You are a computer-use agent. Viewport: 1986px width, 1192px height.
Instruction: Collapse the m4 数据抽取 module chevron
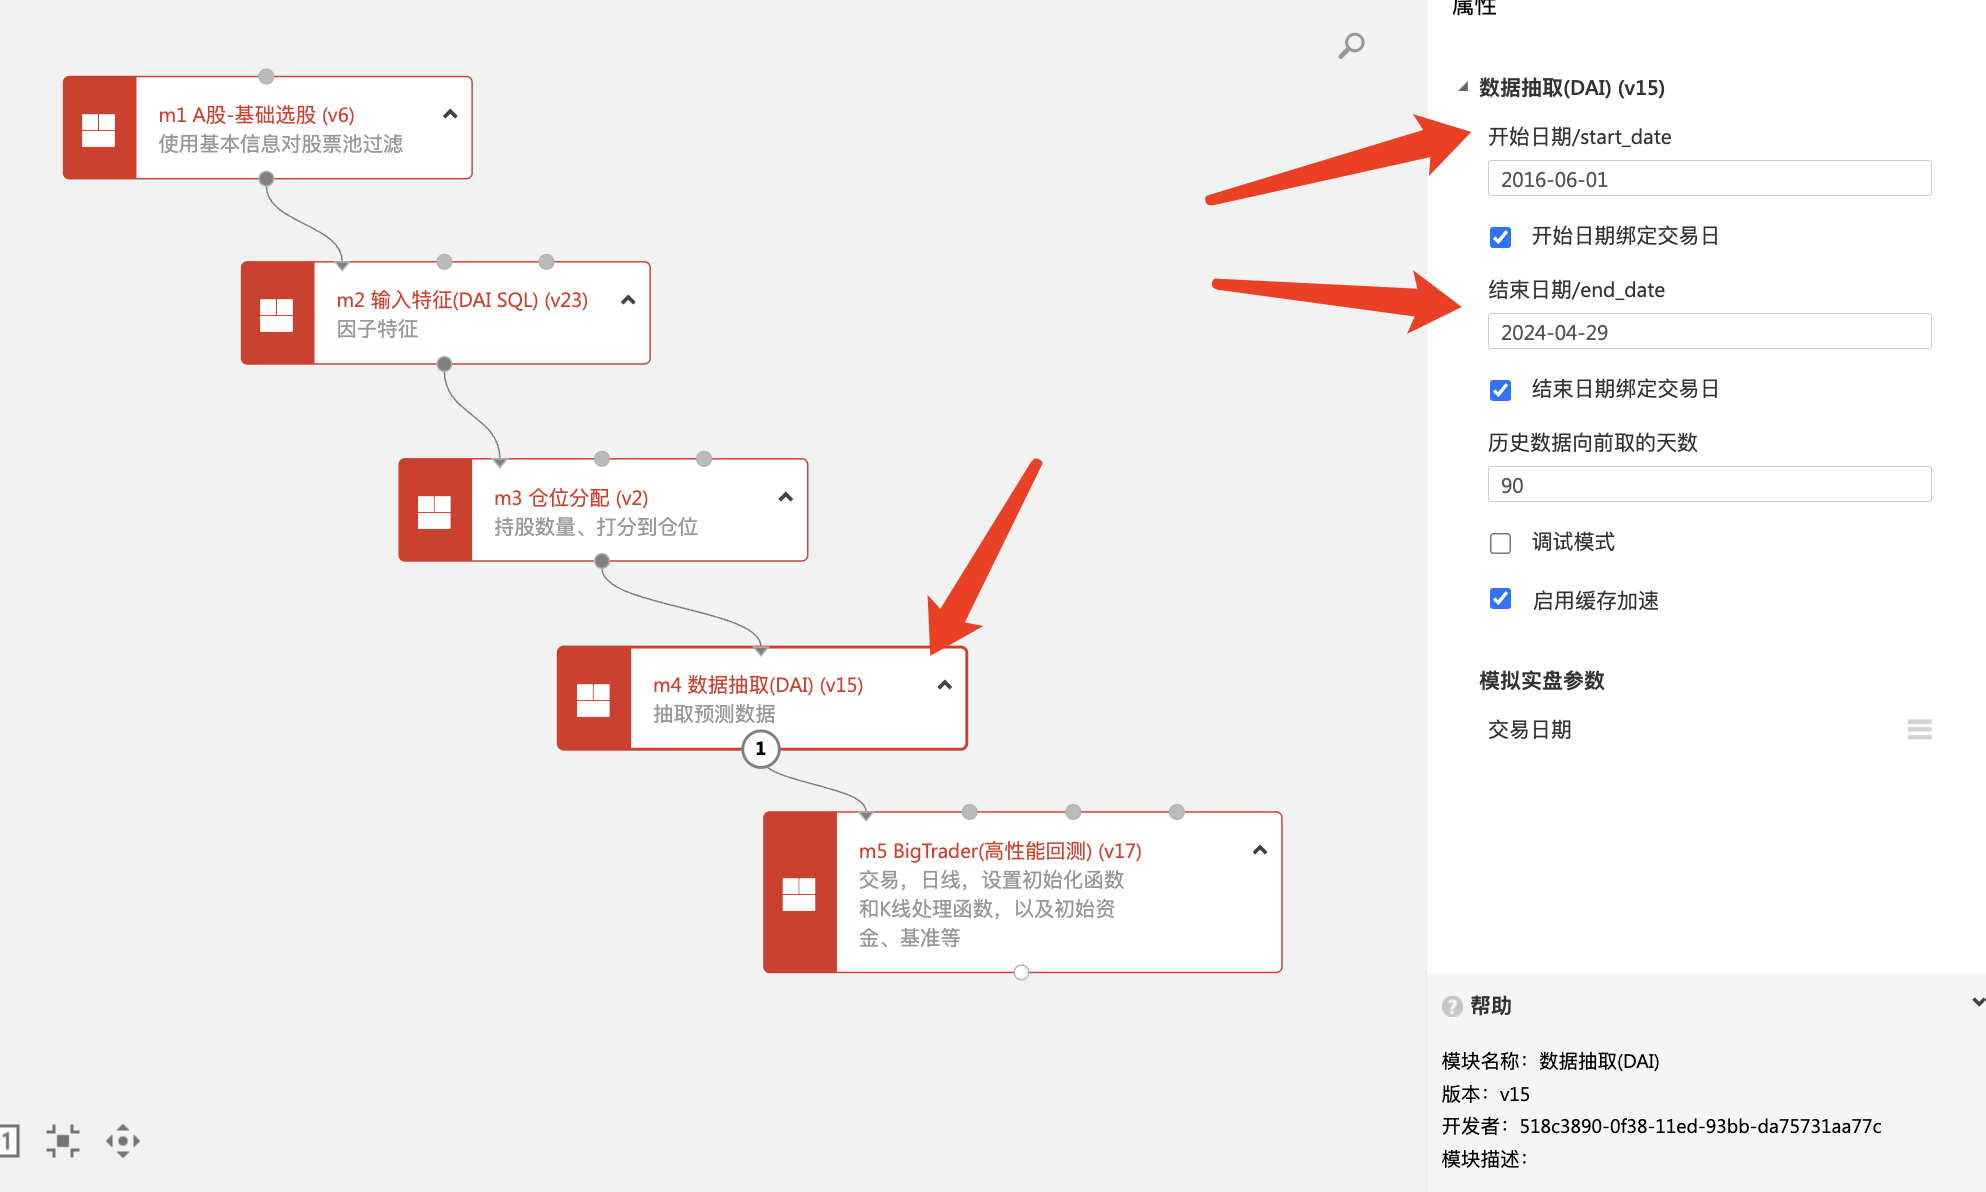pos(944,685)
